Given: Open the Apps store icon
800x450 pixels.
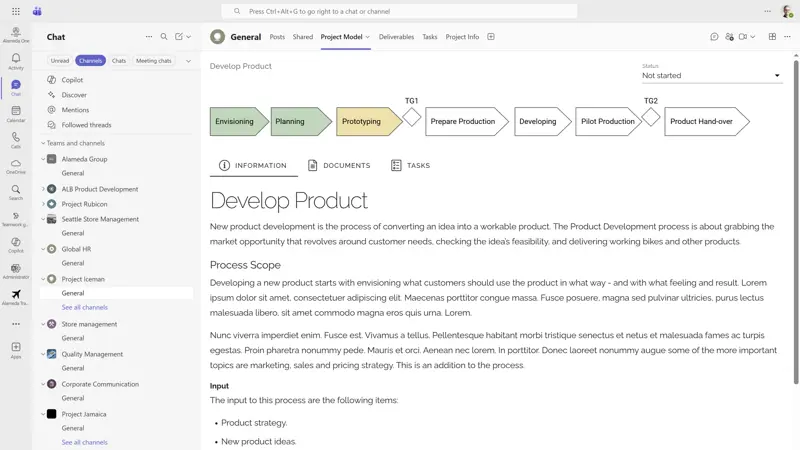Looking at the screenshot, I should point(16,350).
